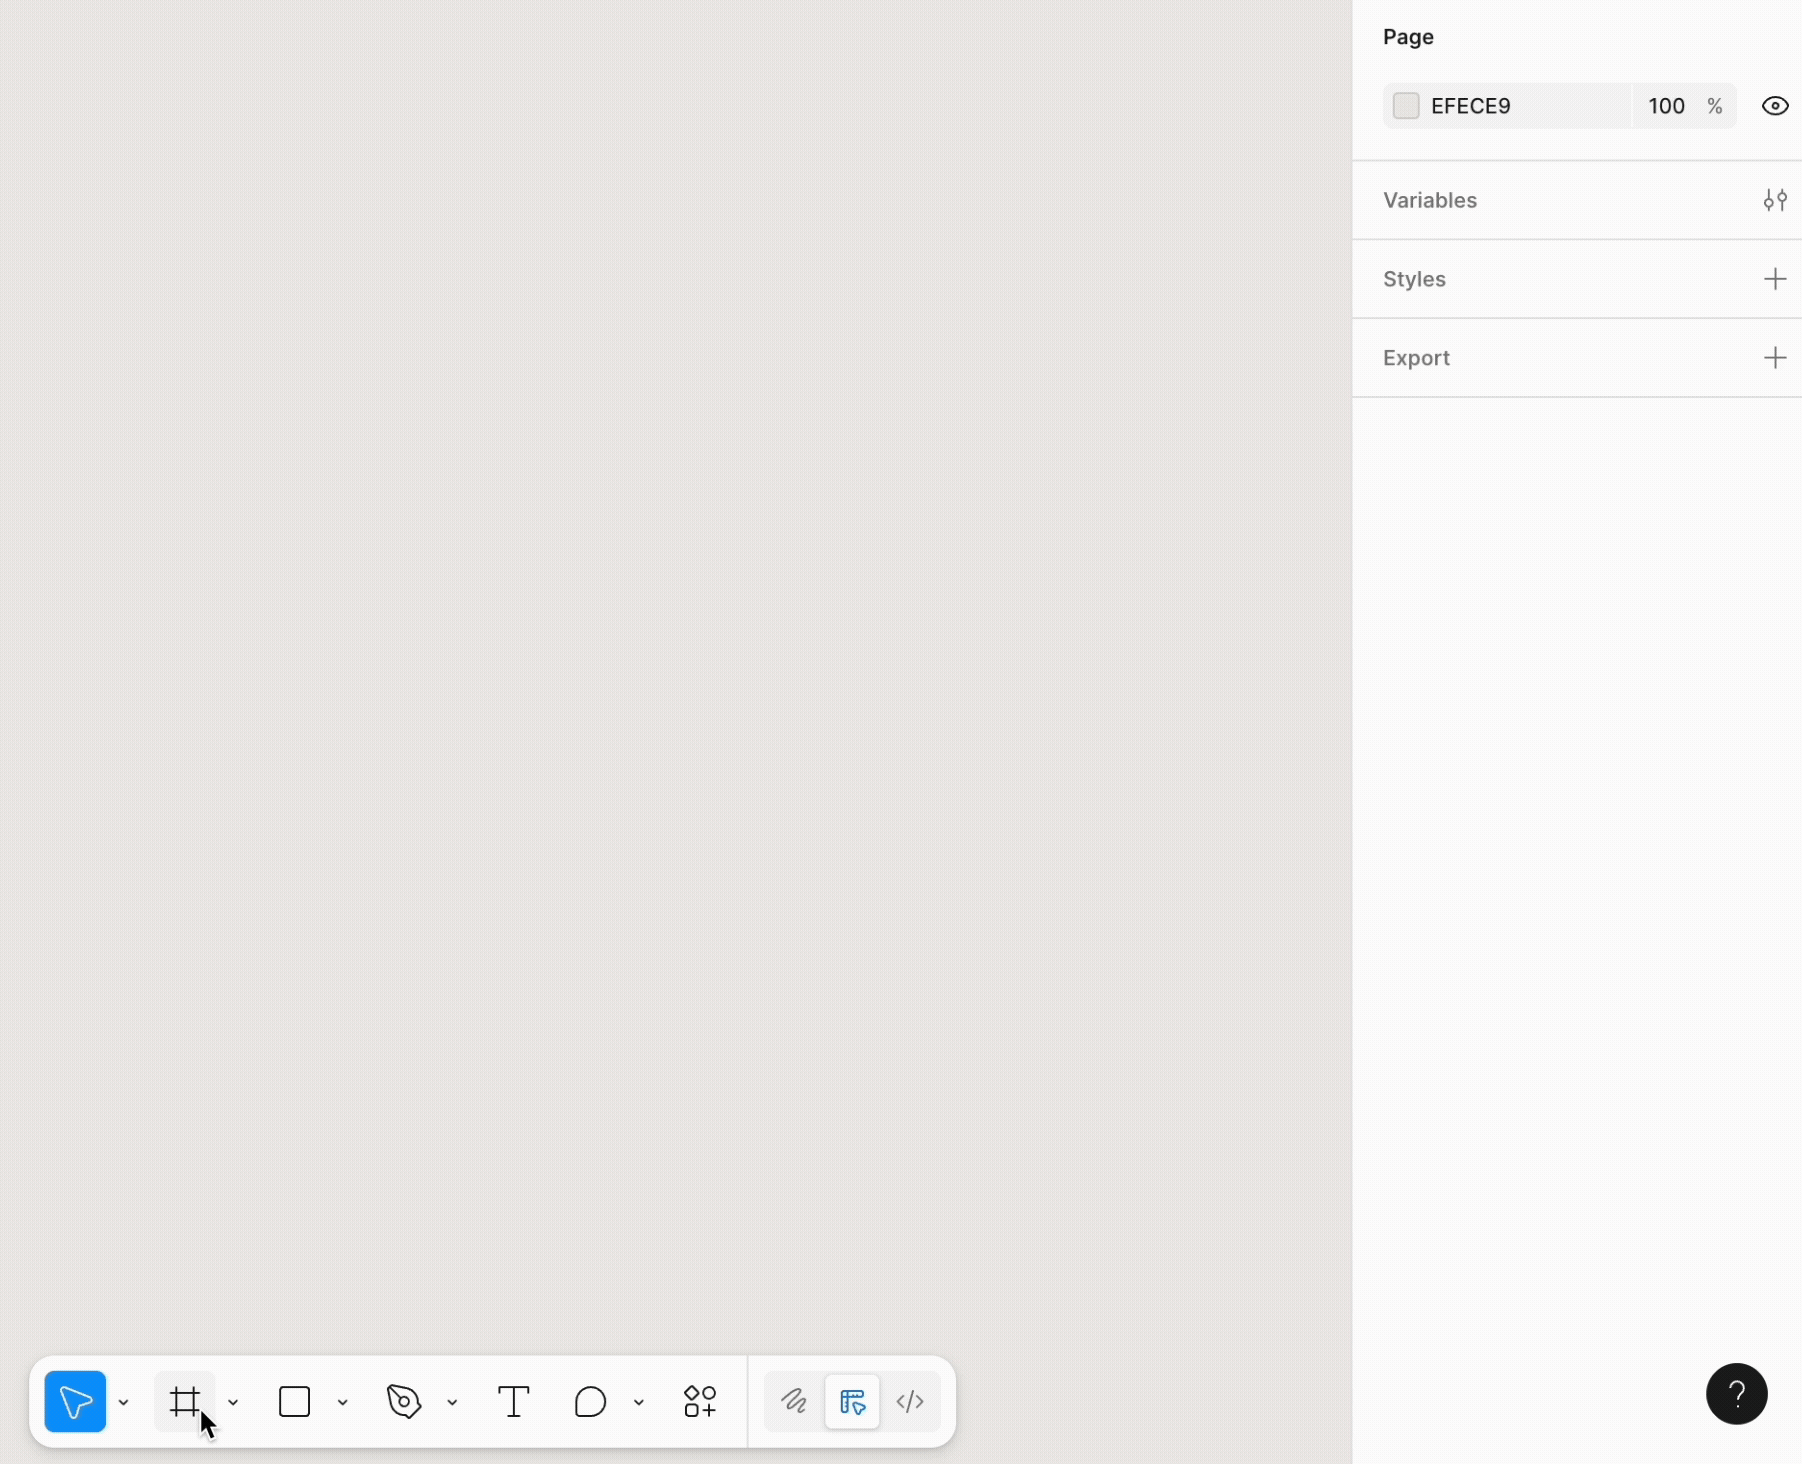Switch to Dev Mode

[x=911, y=1402]
